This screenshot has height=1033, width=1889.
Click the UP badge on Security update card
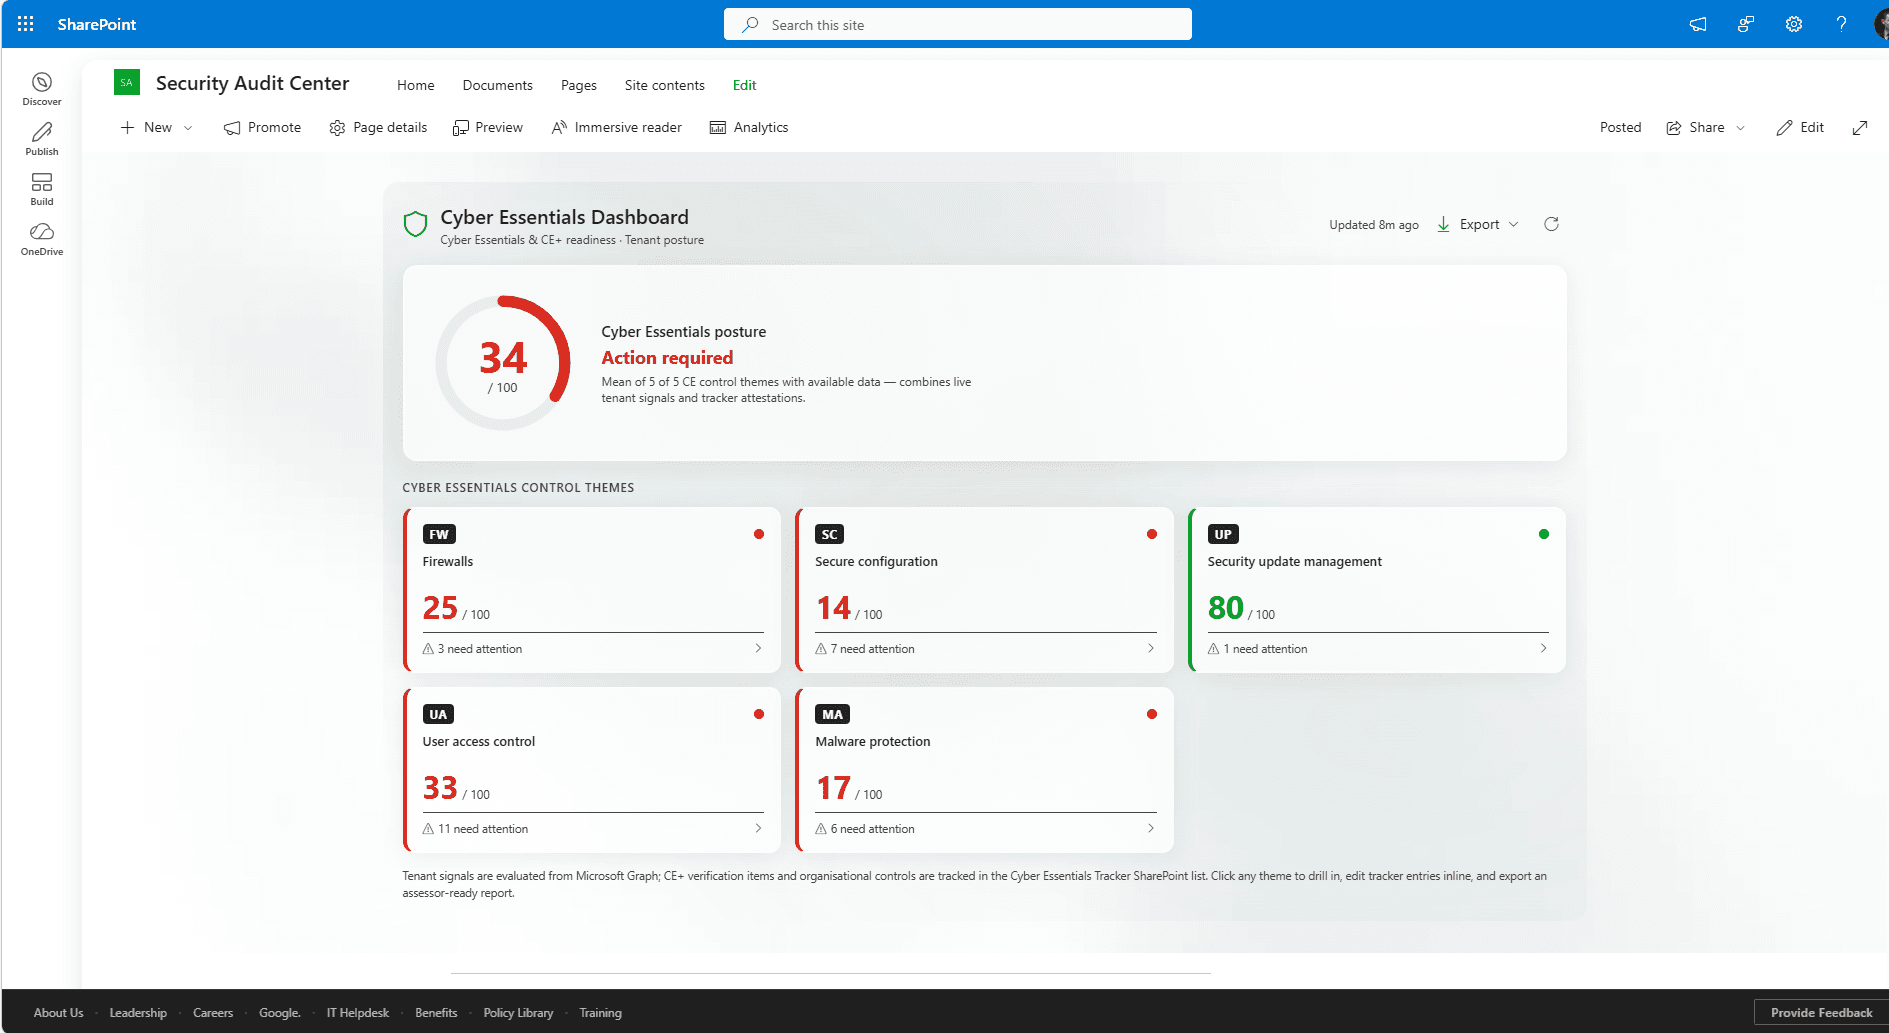click(x=1223, y=534)
